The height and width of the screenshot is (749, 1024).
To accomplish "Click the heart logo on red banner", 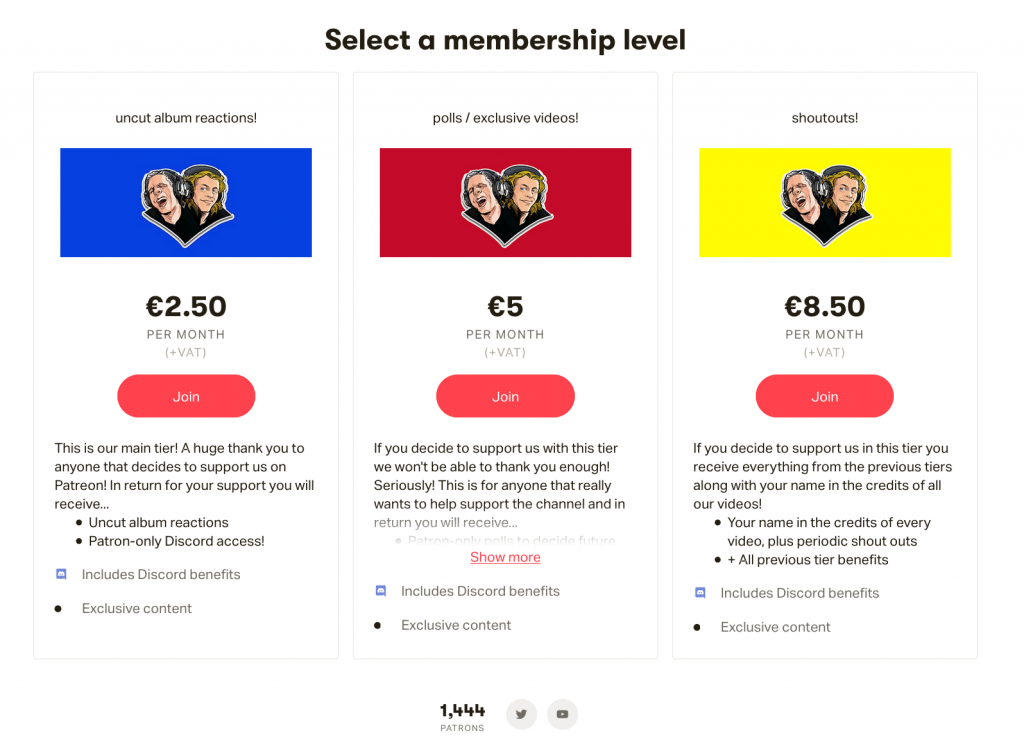I will [x=506, y=204].
